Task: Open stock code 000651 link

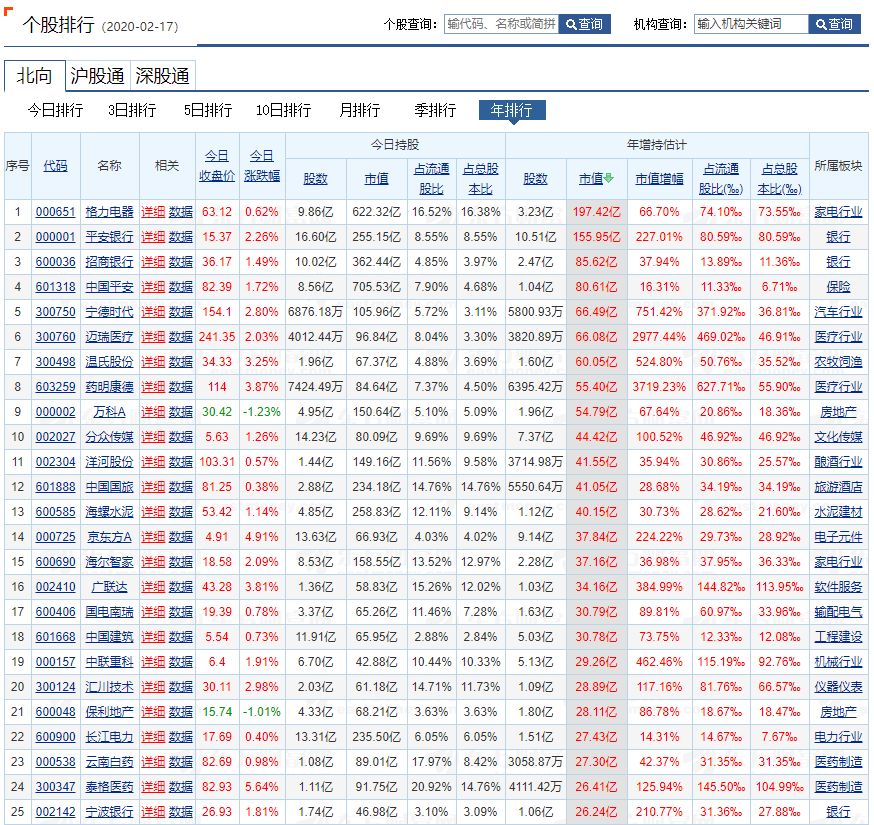Action: click(55, 212)
